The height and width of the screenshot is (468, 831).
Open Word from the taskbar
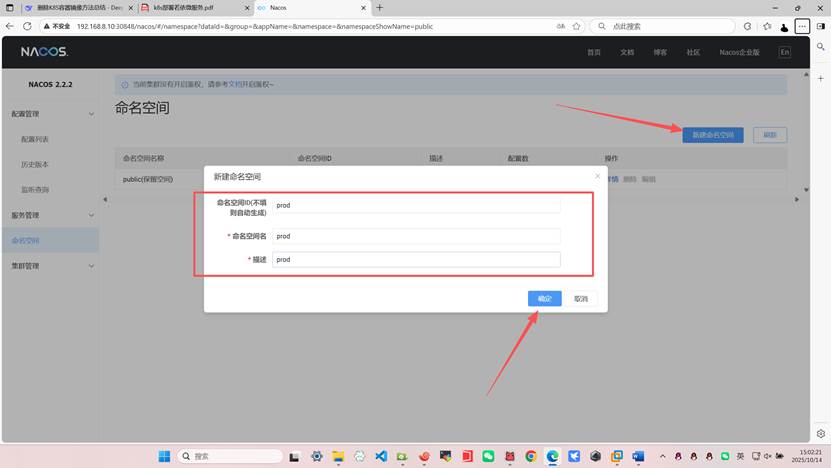tap(638, 456)
